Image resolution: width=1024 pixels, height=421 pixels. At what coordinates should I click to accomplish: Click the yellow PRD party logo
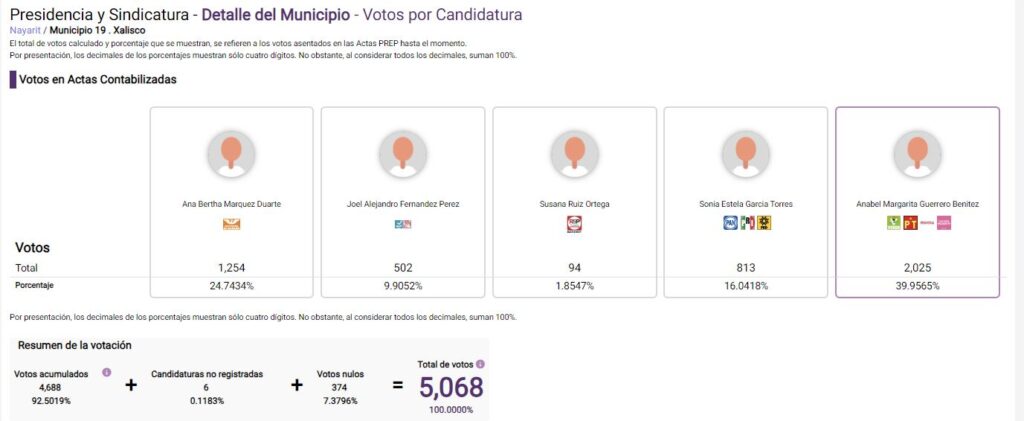tap(764, 223)
